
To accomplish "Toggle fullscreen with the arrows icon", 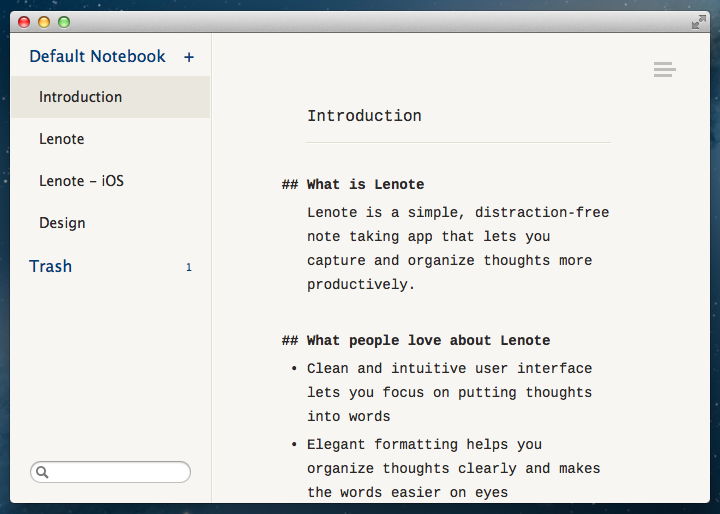I will (x=698, y=22).
